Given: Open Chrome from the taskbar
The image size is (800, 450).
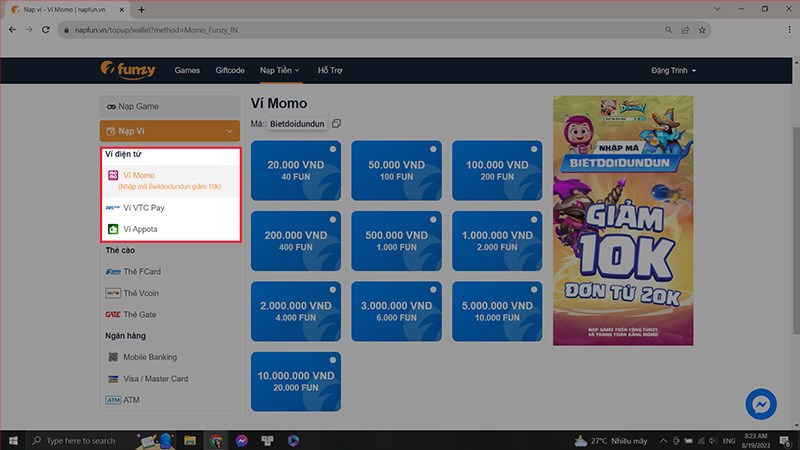Looking at the screenshot, I should [x=216, y=440].
